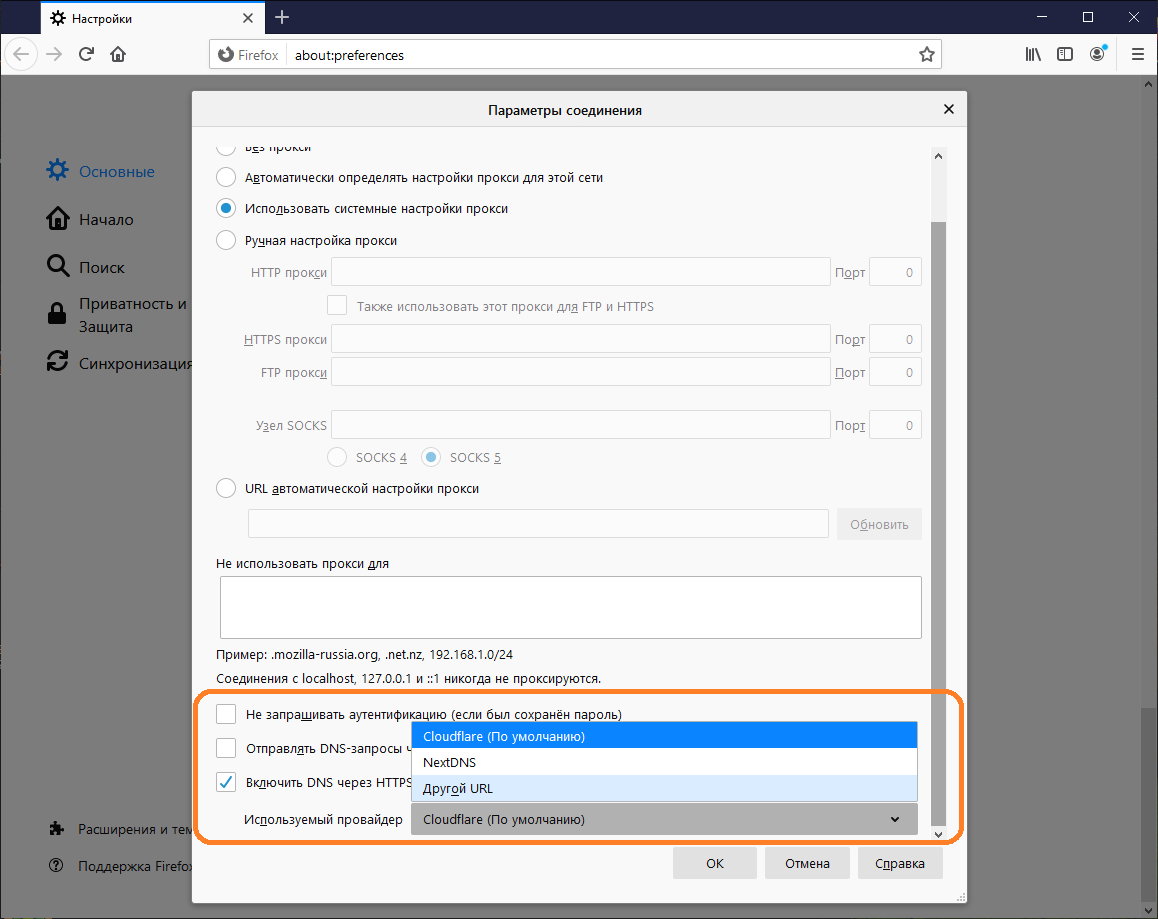The height and width of the screenshot is (919, 1158).
Task: Click Расширения и темы puzzle icon
Action: pyautogui.click(x=57, y=828)
